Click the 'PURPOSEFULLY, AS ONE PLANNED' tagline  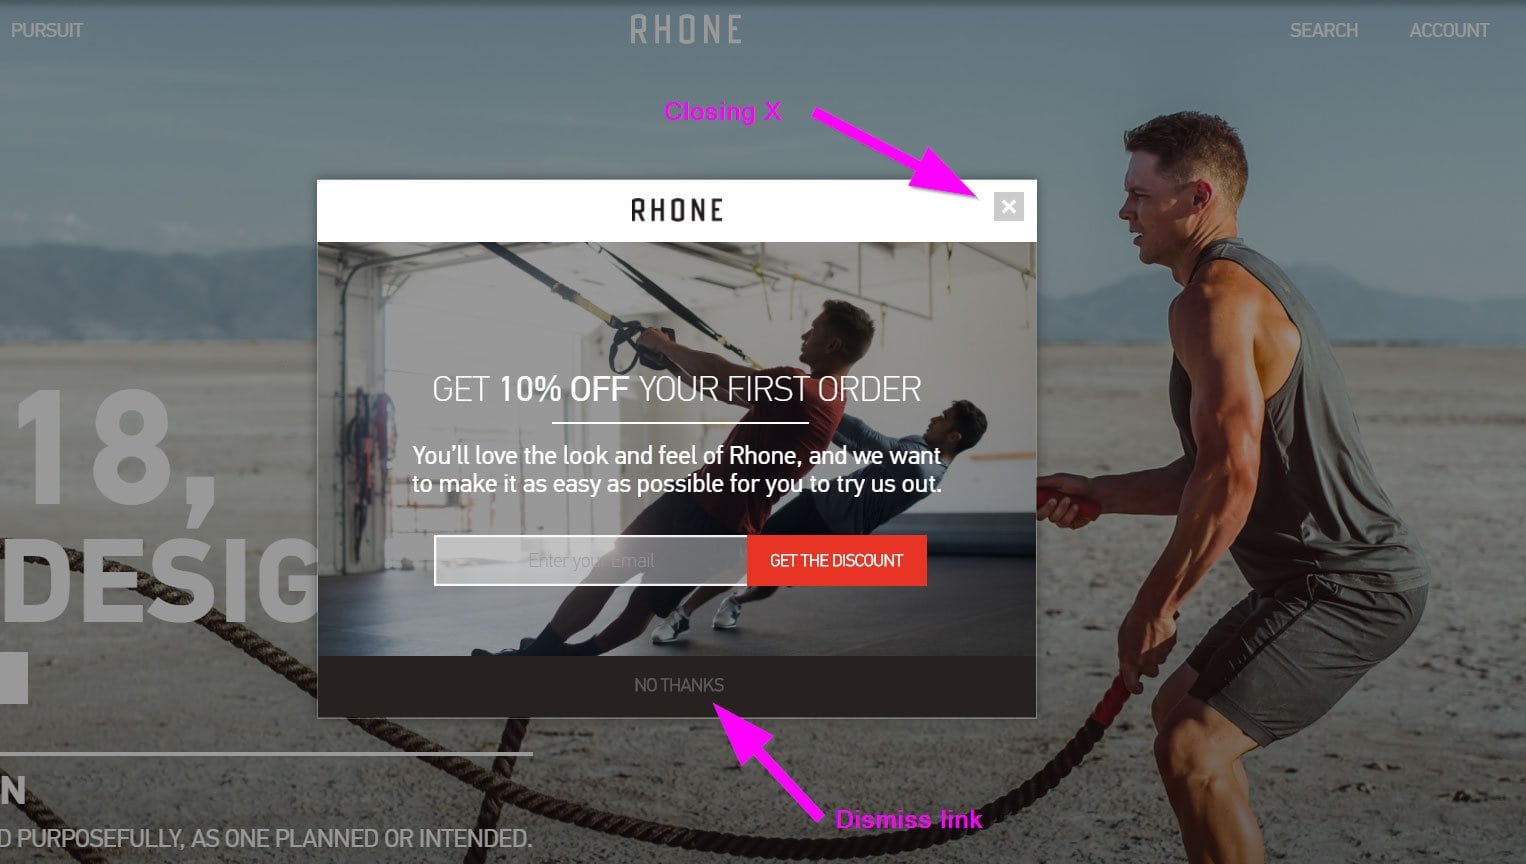pyautogui.click(x=265, y=838)
